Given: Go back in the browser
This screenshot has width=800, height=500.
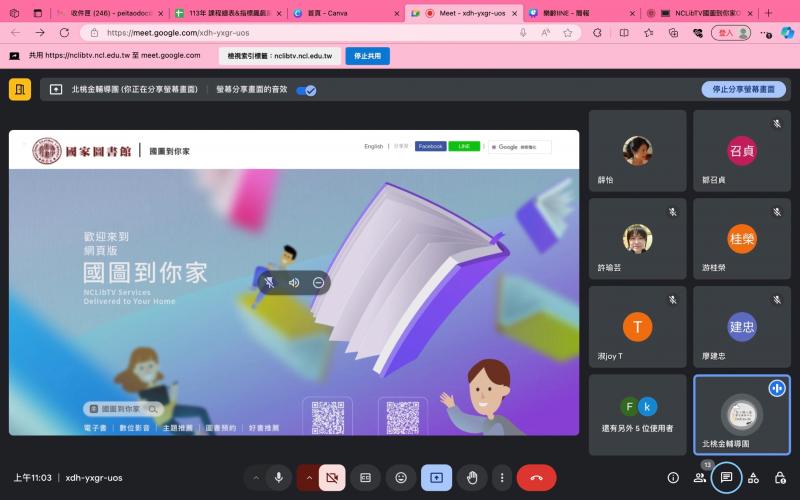Looking at the screenshot, I should tap(15, 33).
